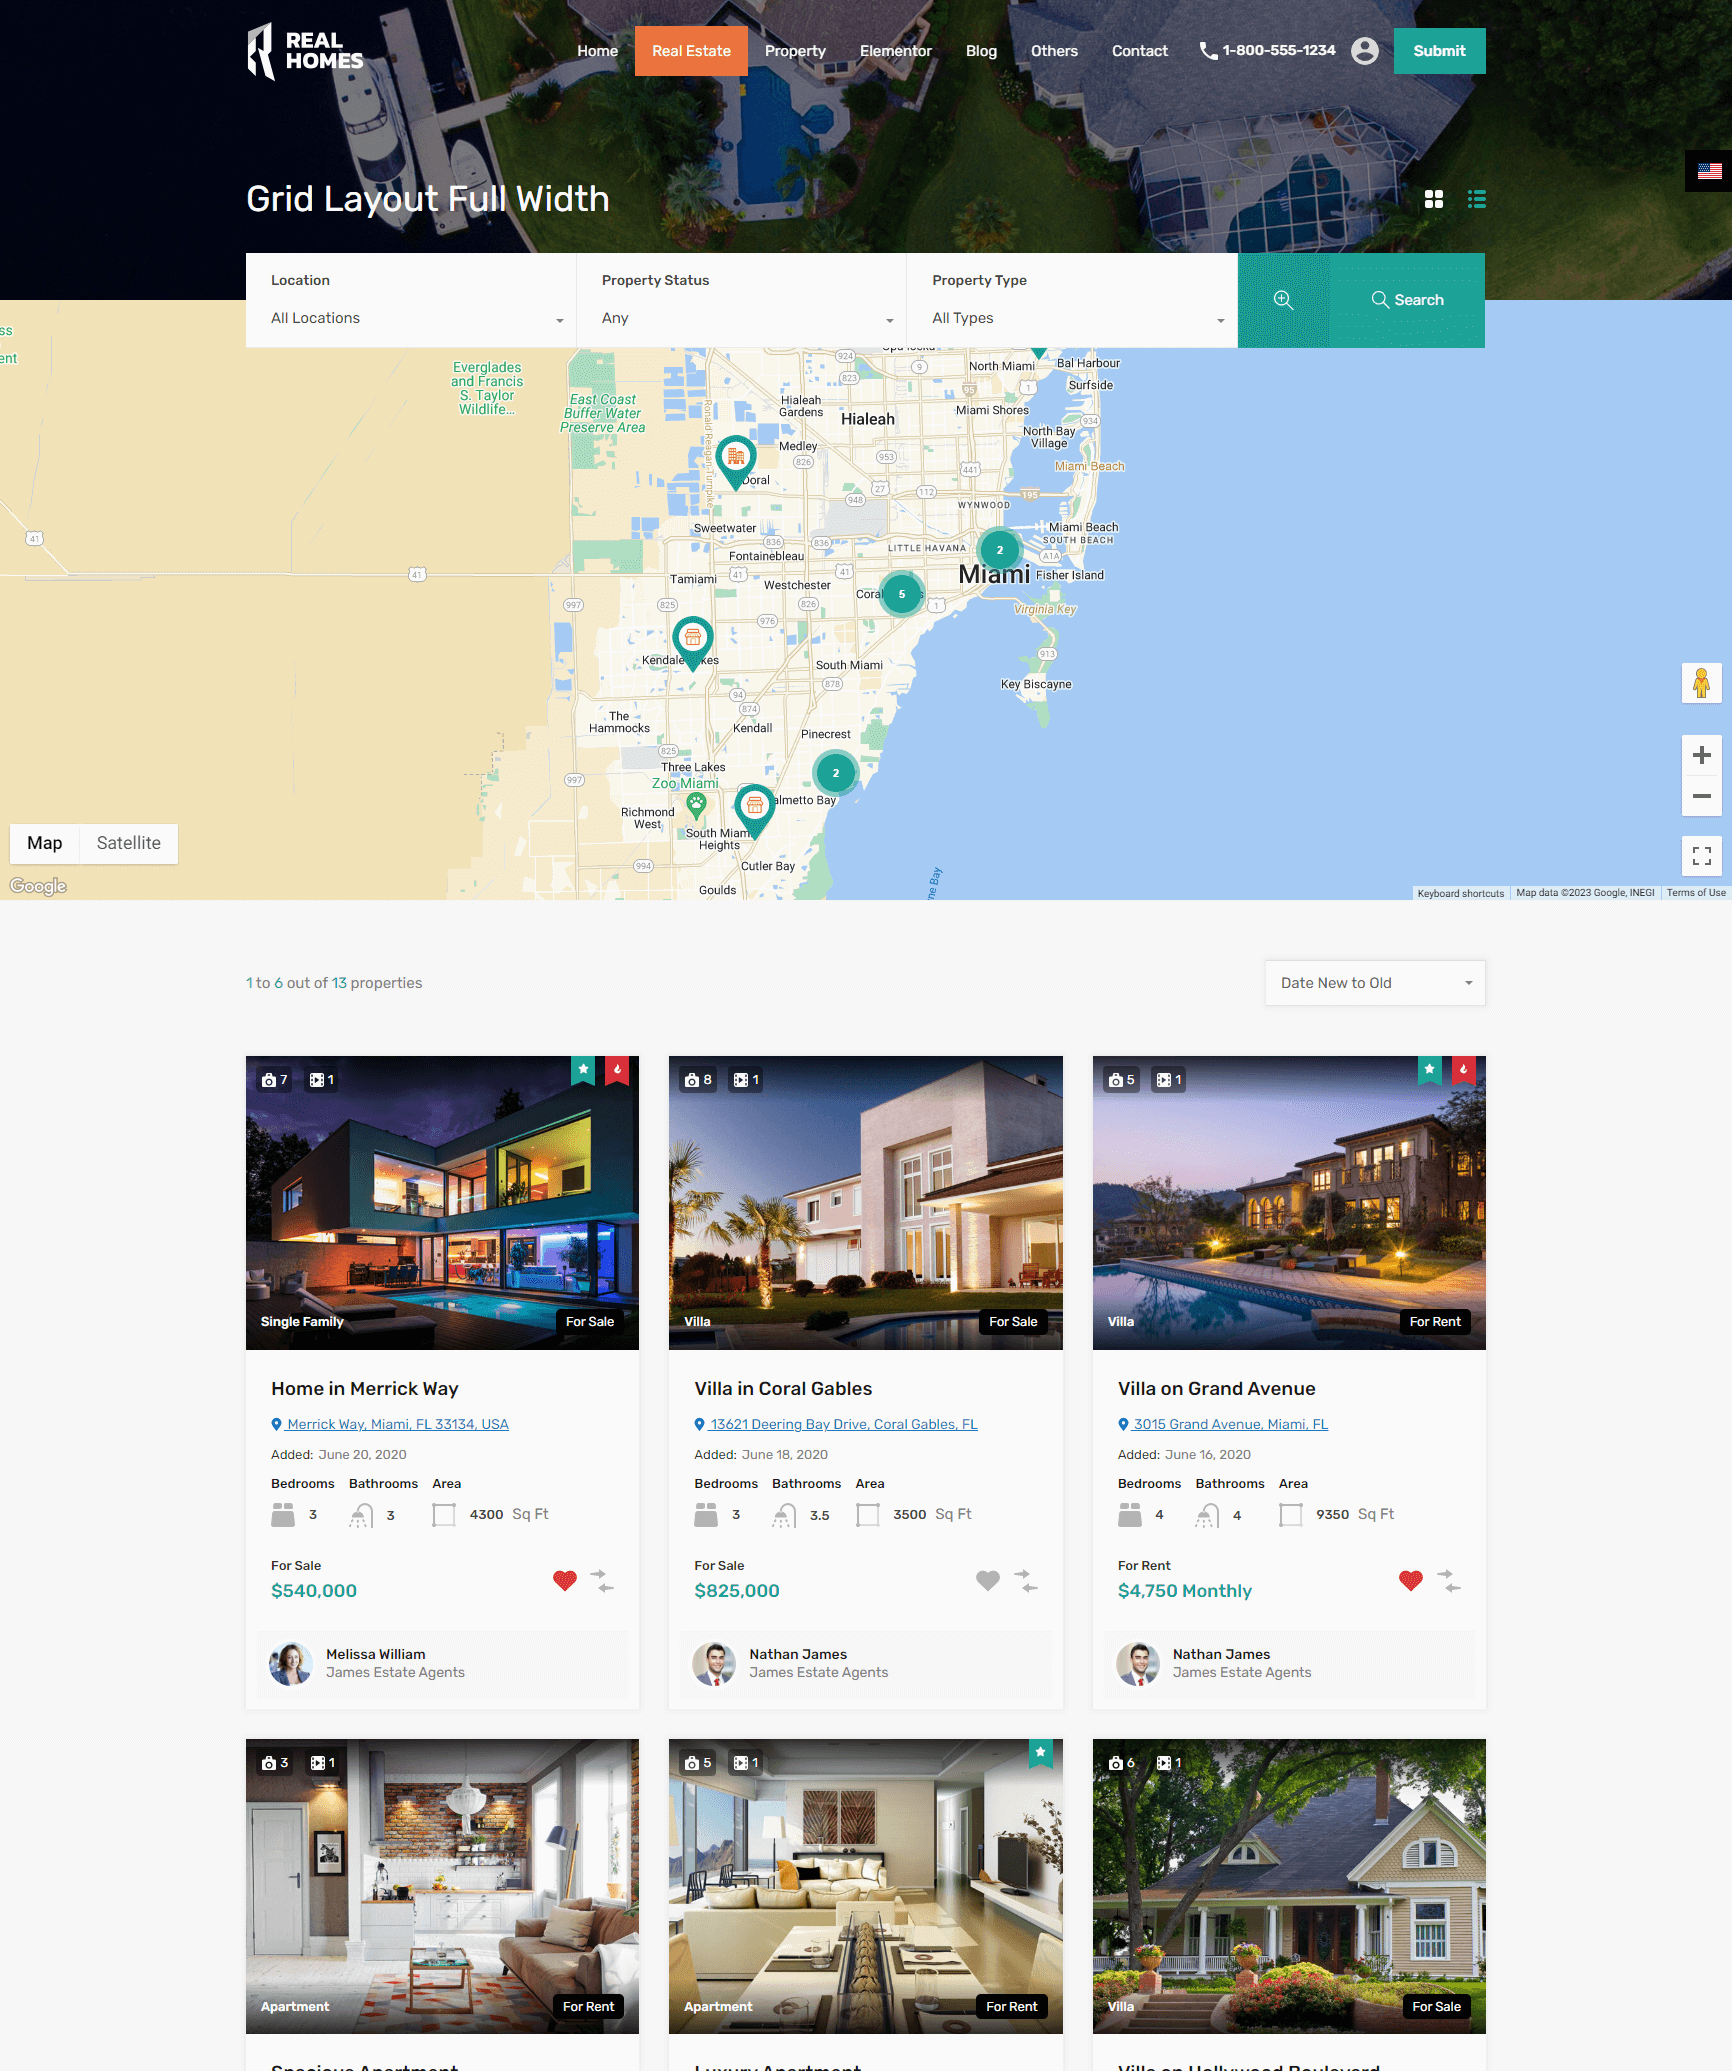Open photo count on Villa on Hollywood Boulevard card
This screenshot has height=2071, width=1732.
pos(1121,1763)
